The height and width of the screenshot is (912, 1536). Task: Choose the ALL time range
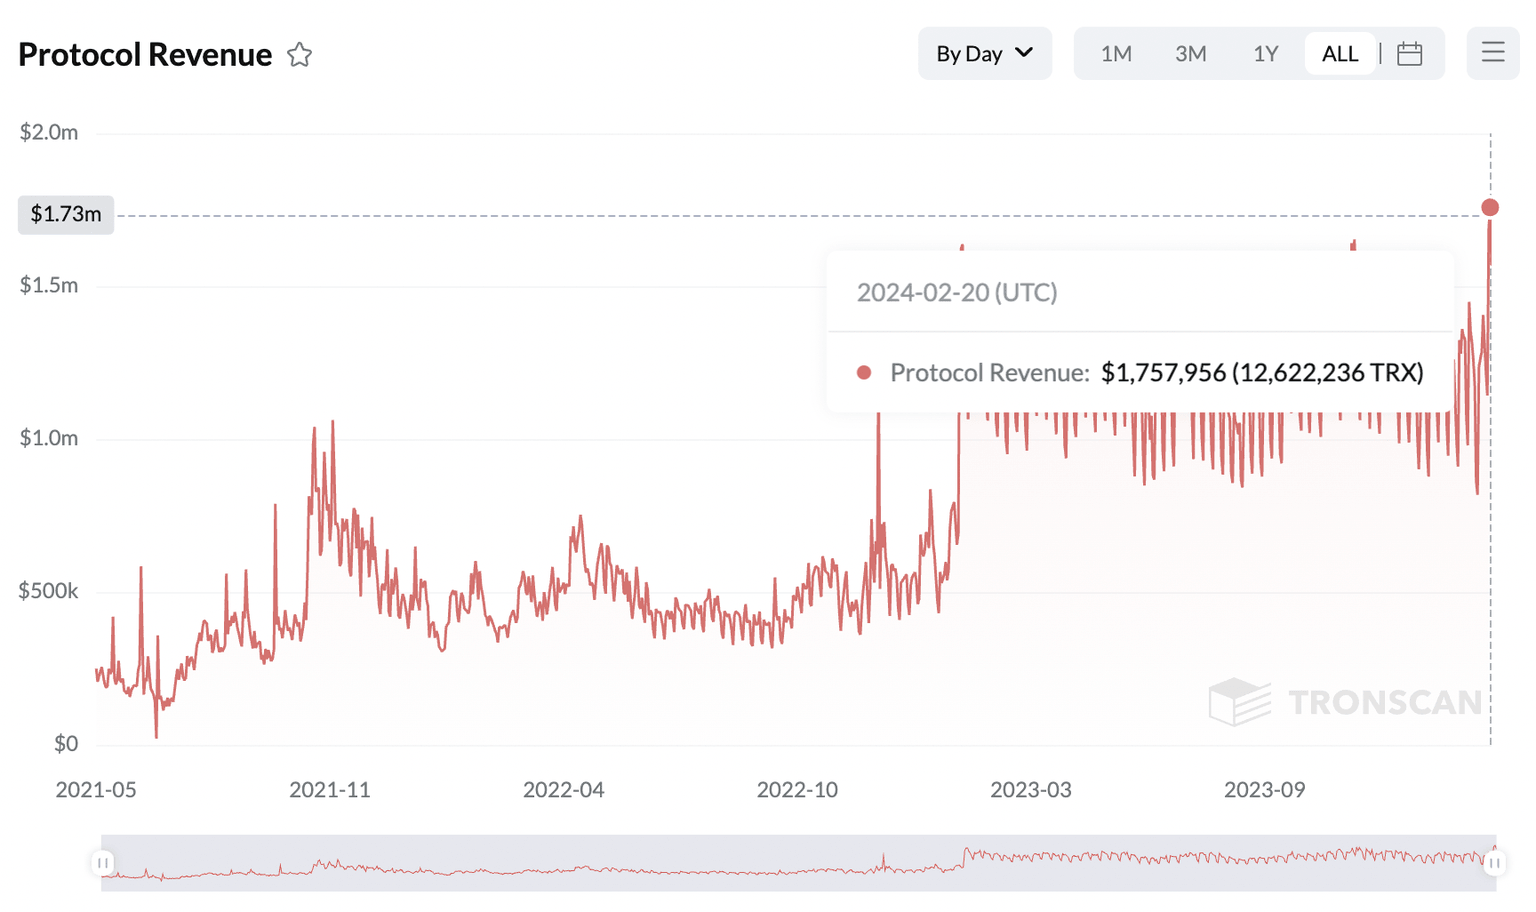coord(1339,54)
